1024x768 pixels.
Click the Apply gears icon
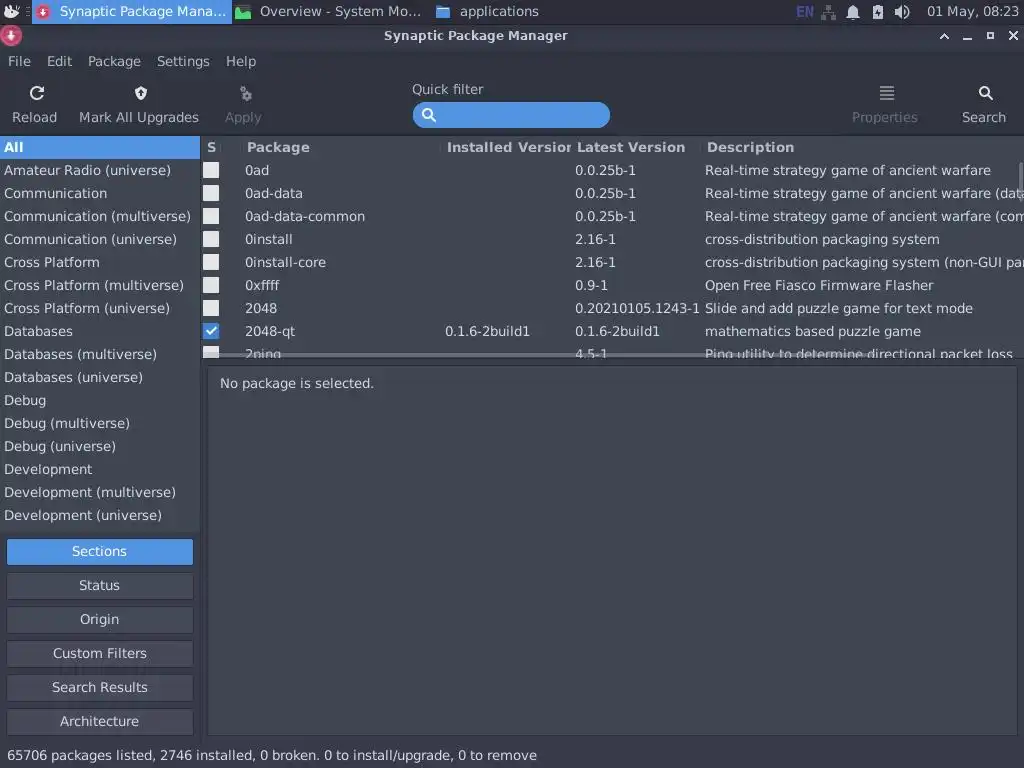point(246,94)
